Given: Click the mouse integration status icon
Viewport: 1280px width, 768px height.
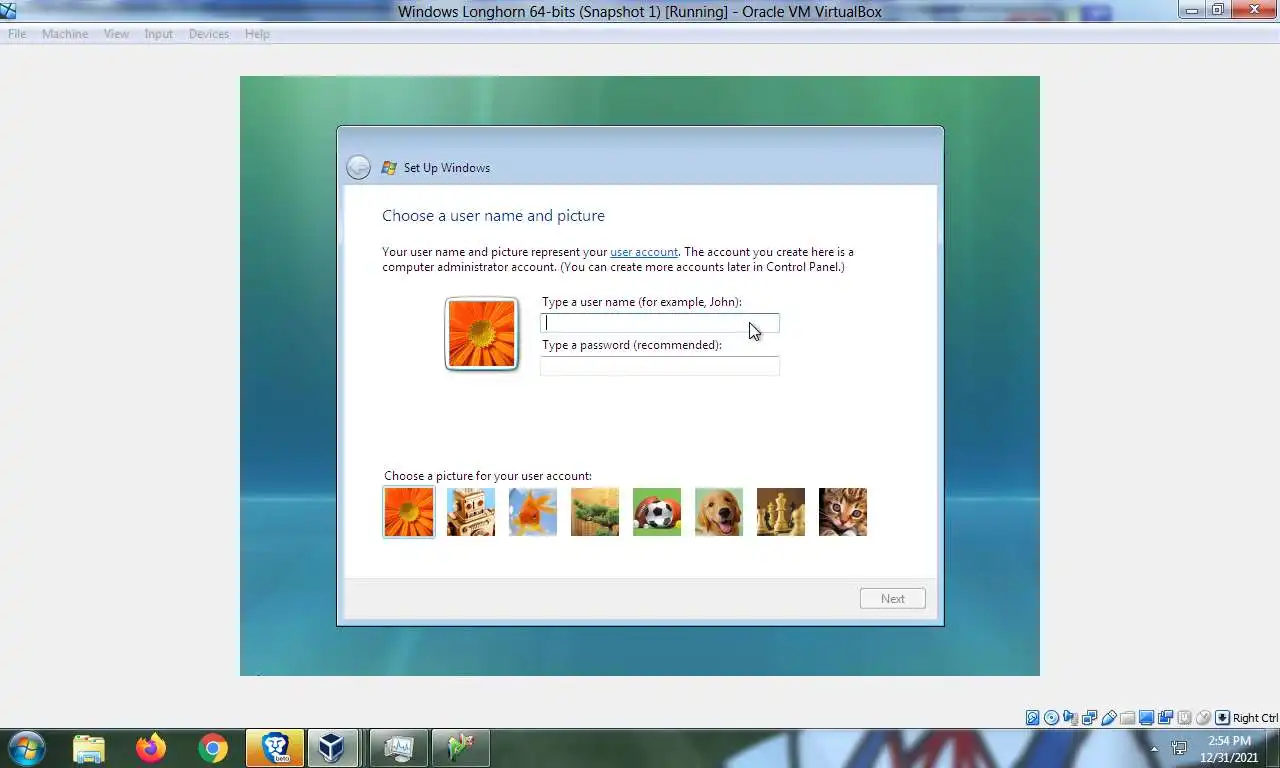Looking at the screenshot, I should [x=1203, y=718].
